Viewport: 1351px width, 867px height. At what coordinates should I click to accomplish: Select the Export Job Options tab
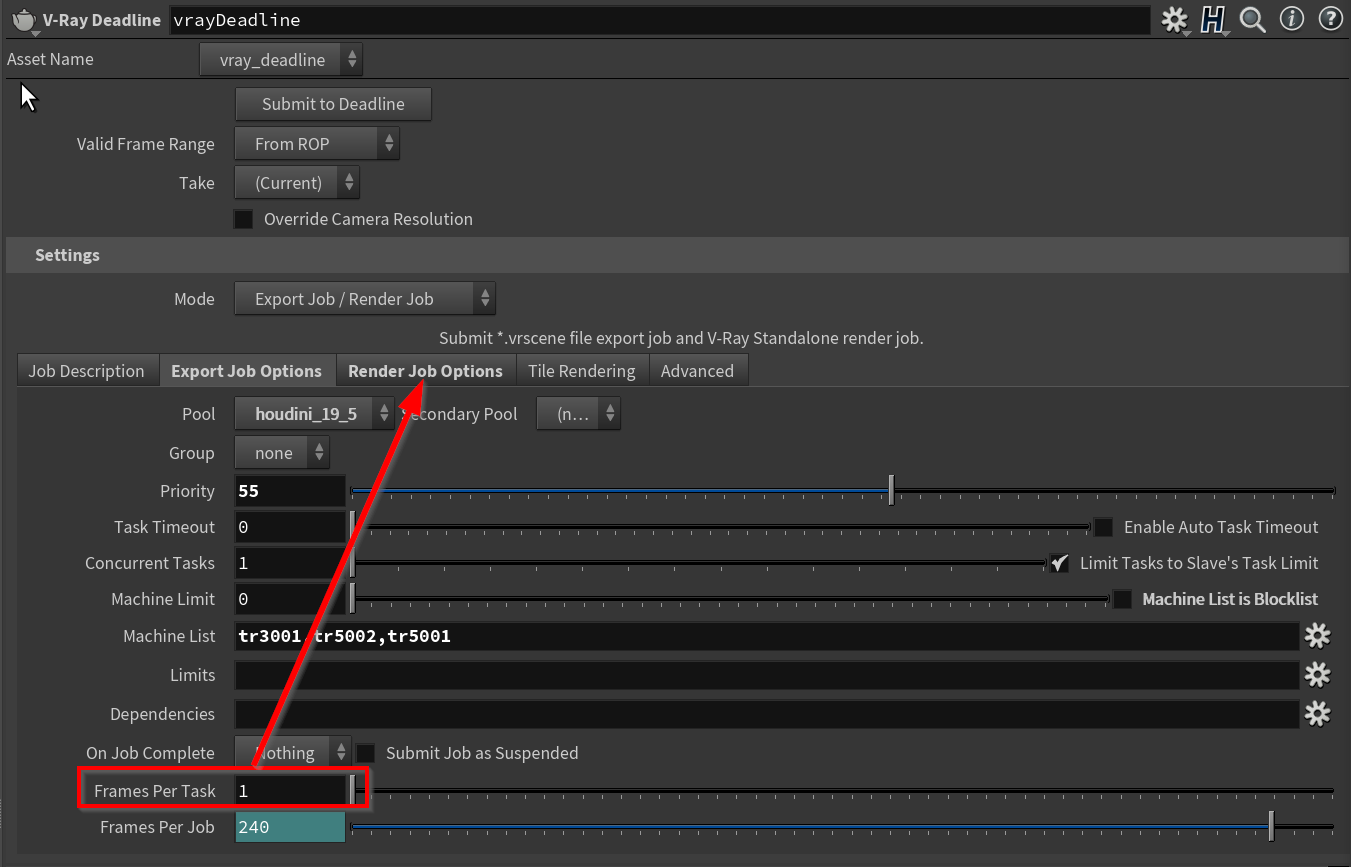247,371
